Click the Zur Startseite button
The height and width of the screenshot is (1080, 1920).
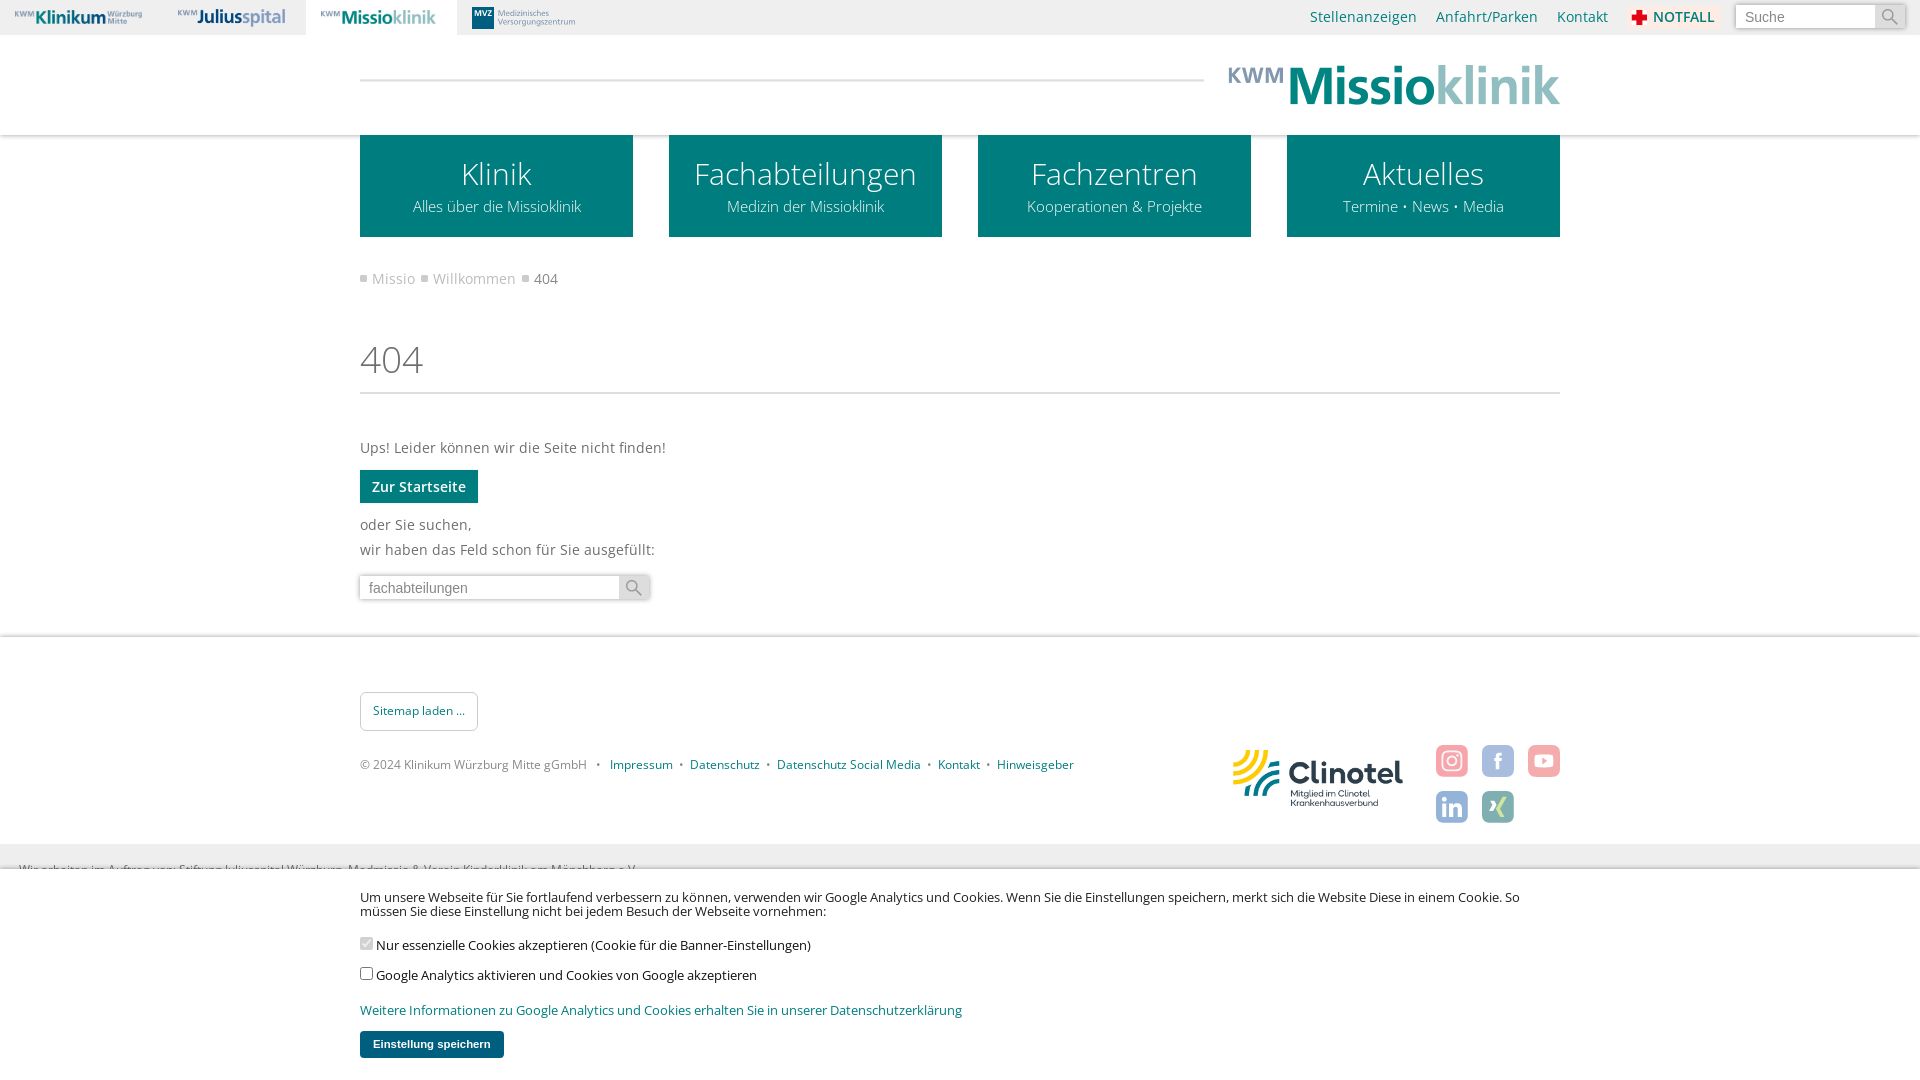pos(419,487)
